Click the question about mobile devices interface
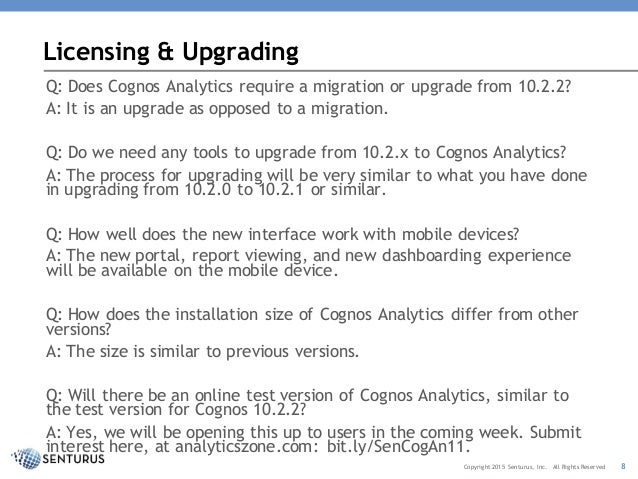 click(282, 234)
